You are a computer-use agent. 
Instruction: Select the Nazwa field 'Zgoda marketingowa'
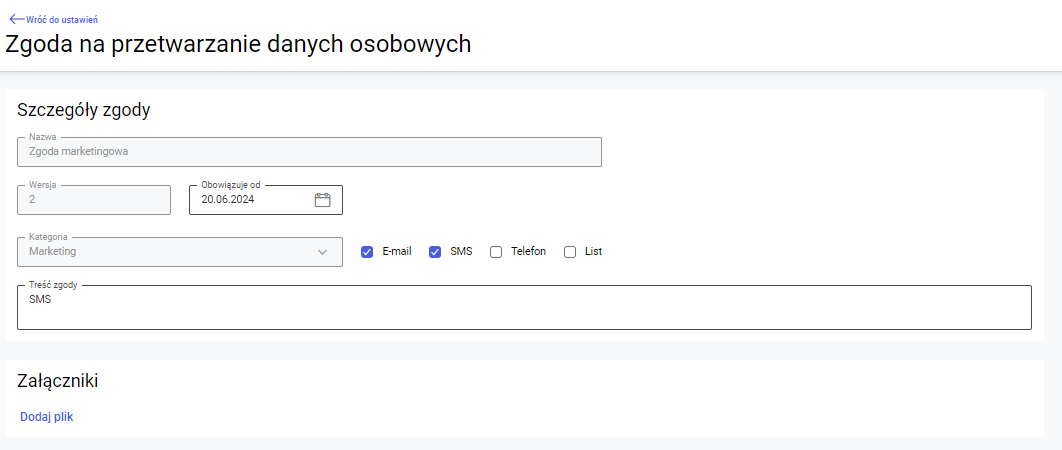309,152
